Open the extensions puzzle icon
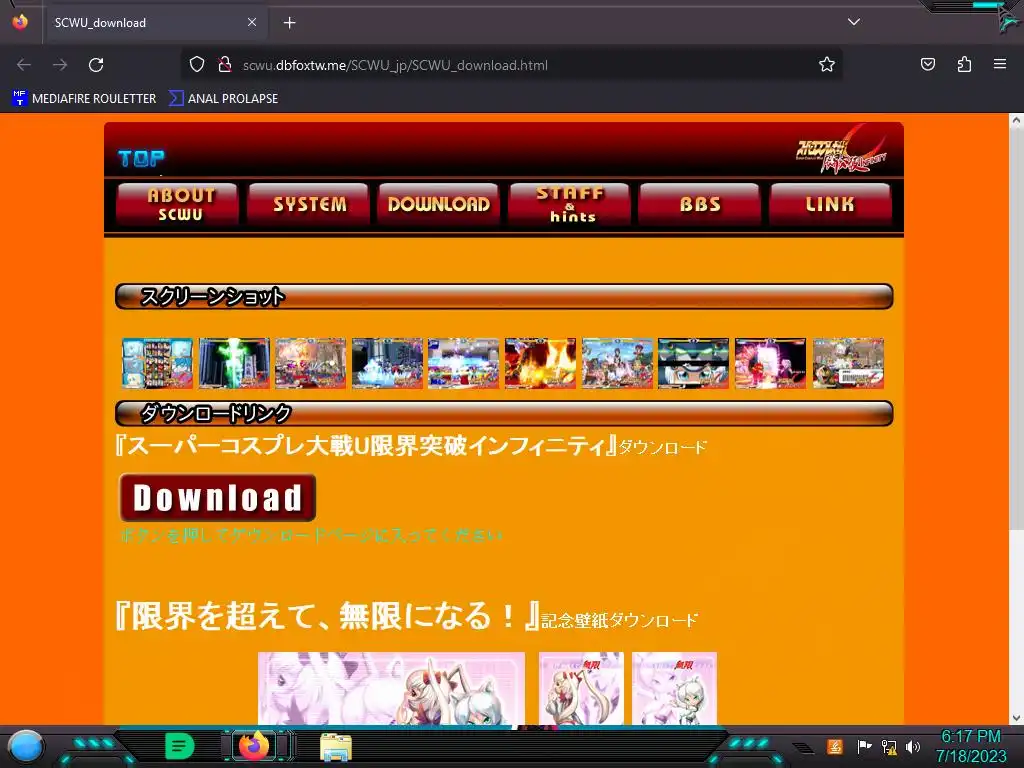 click(964, 65)
